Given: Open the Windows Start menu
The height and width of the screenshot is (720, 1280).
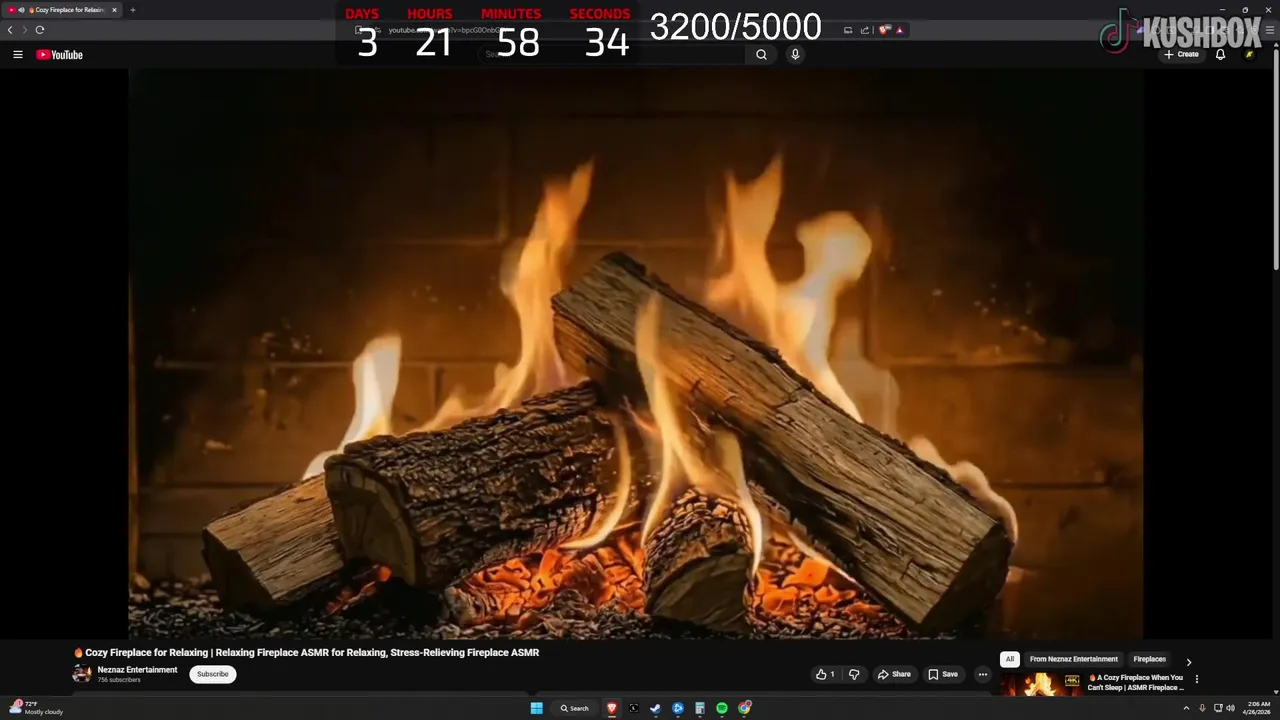Looking at the screenshot, I should [537, 708].
